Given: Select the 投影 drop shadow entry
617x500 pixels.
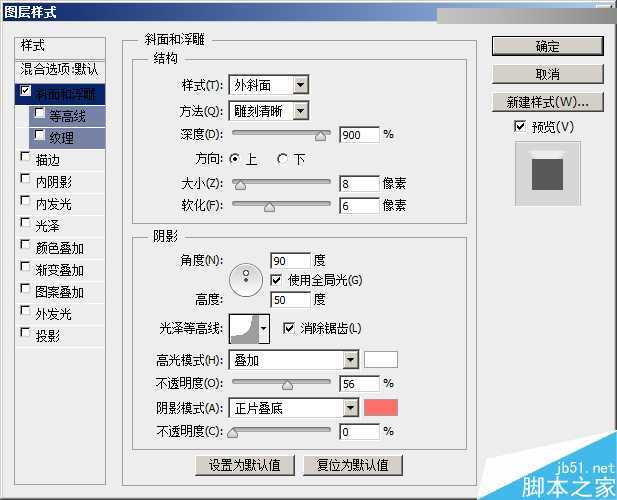Looking at the screenshot, I should [x=48, y=336].
